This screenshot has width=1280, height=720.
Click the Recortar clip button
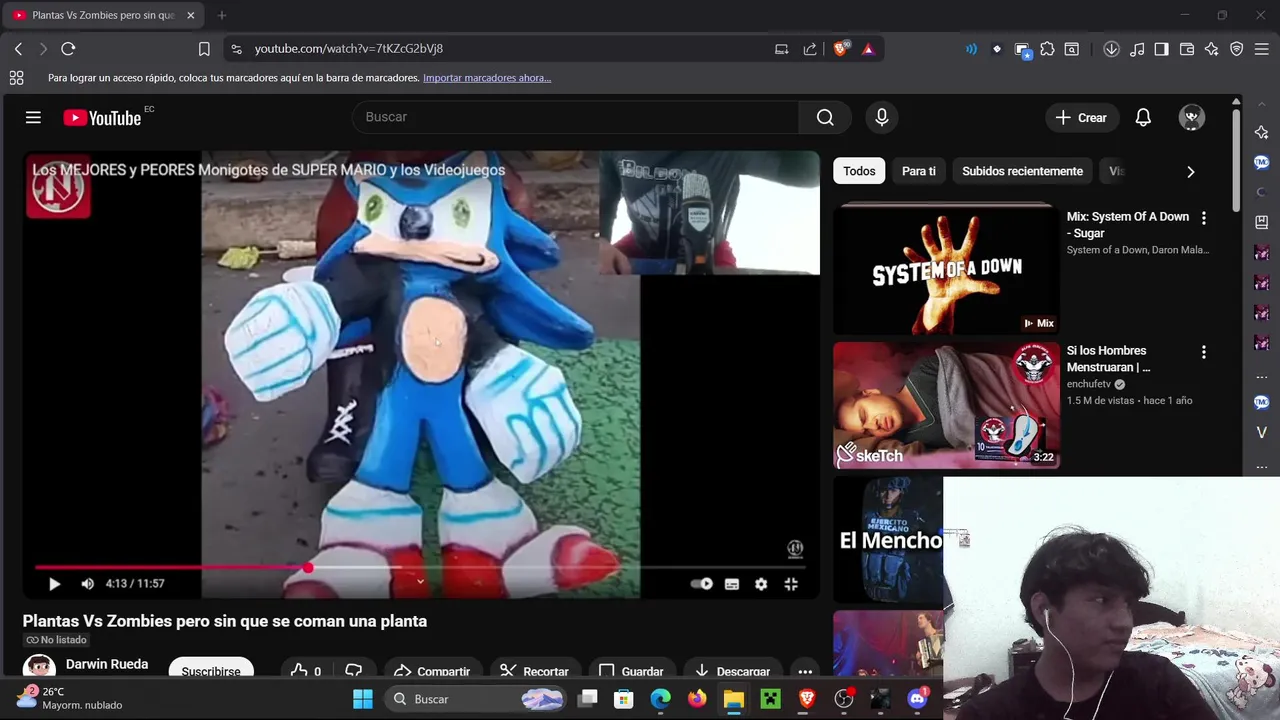534,670
